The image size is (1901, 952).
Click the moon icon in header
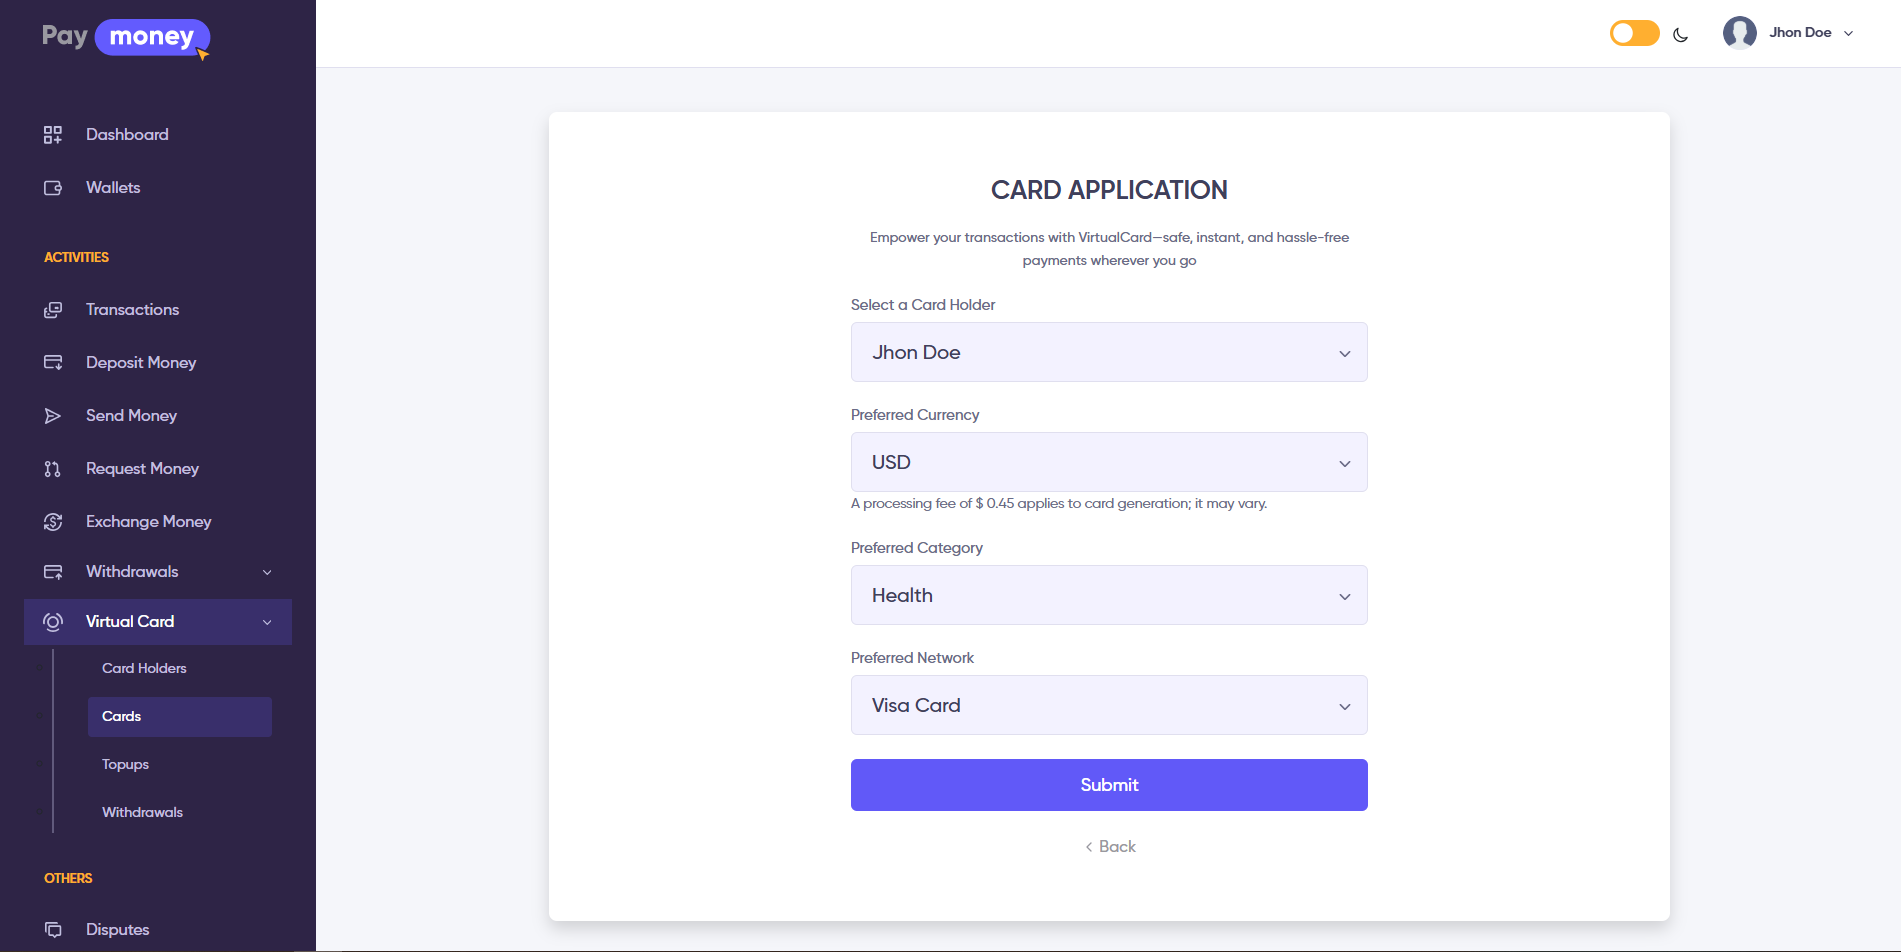[1681, 35]
